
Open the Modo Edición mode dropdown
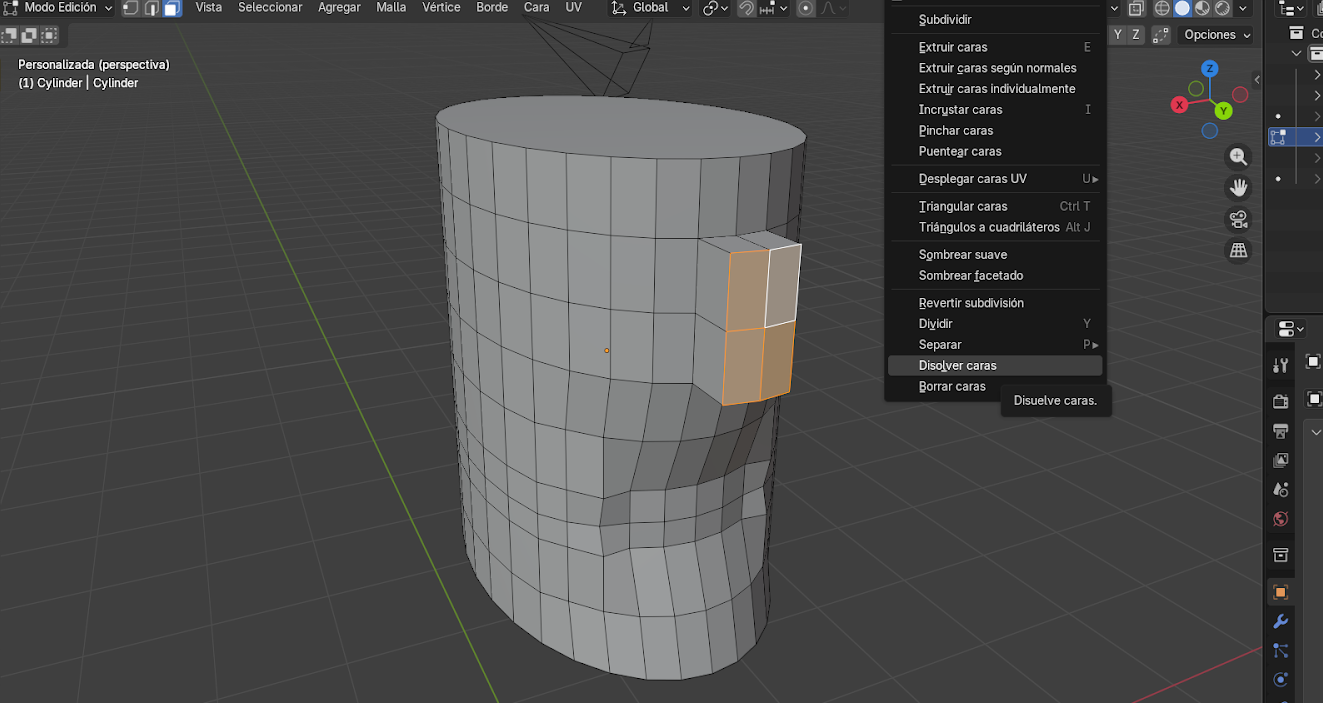click(60, 8)
